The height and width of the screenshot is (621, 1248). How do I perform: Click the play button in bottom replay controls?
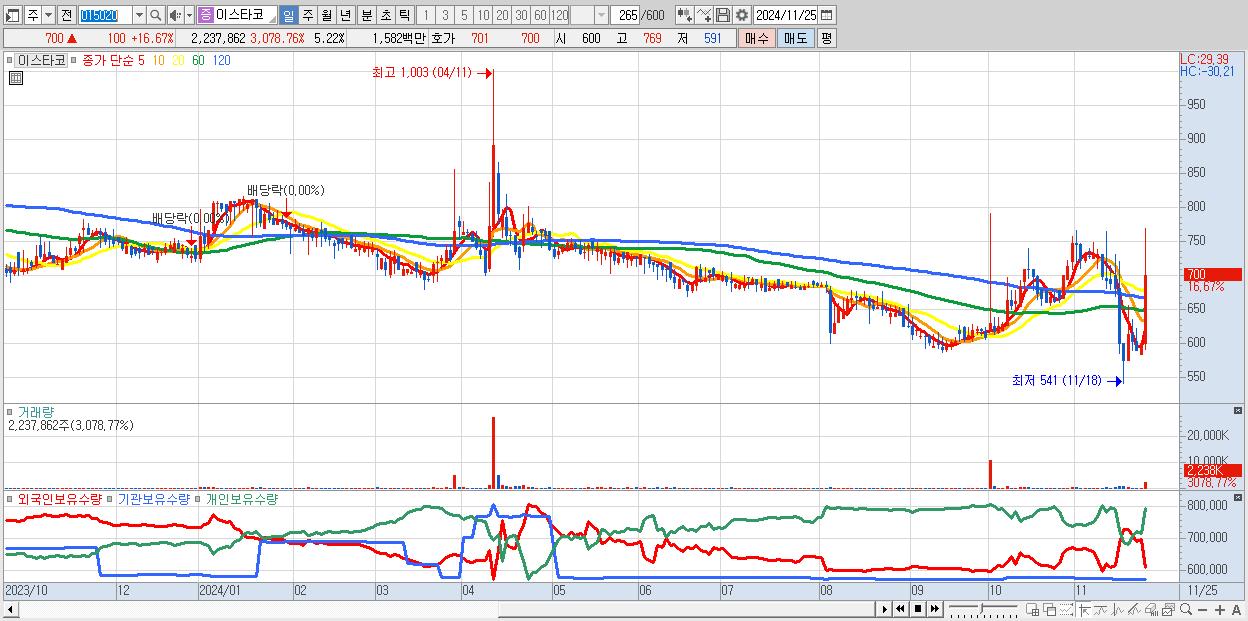tap(884, 609)
